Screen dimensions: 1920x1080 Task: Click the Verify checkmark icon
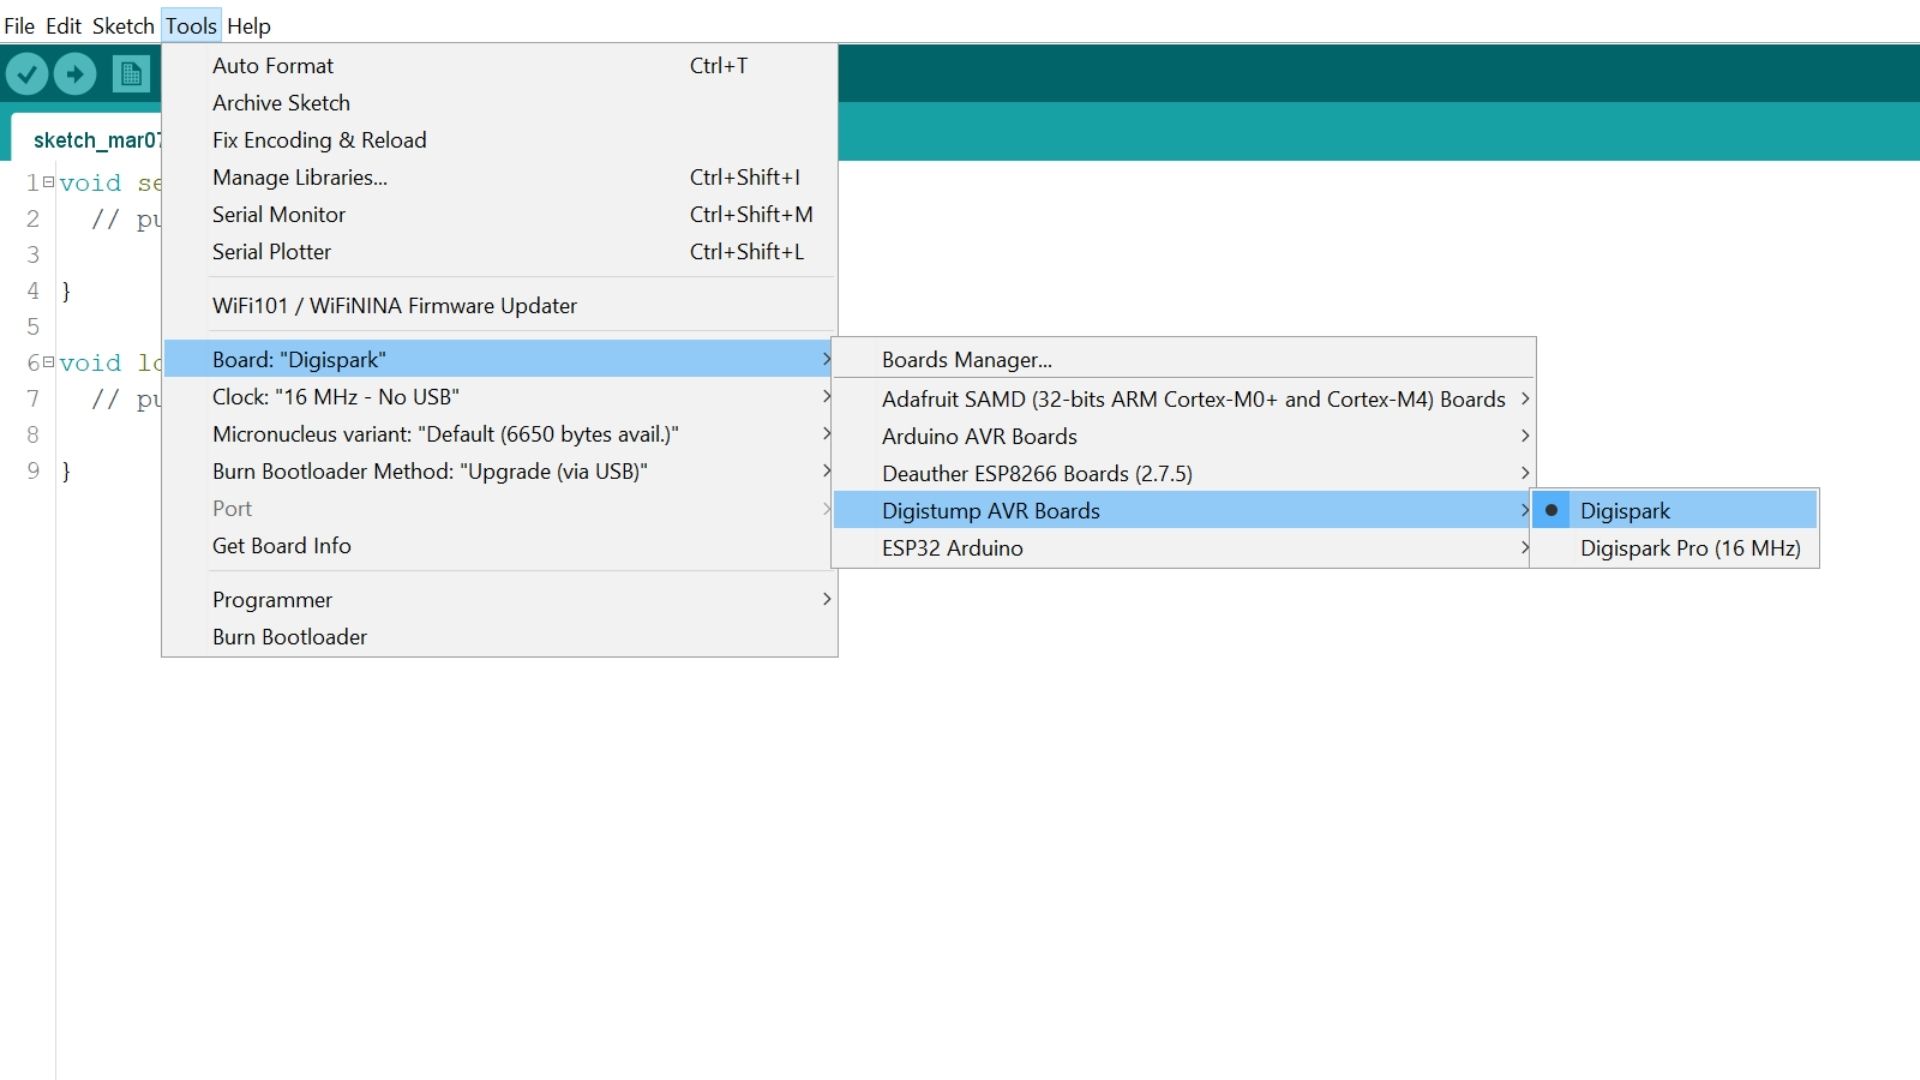click(x=27, y=74)
